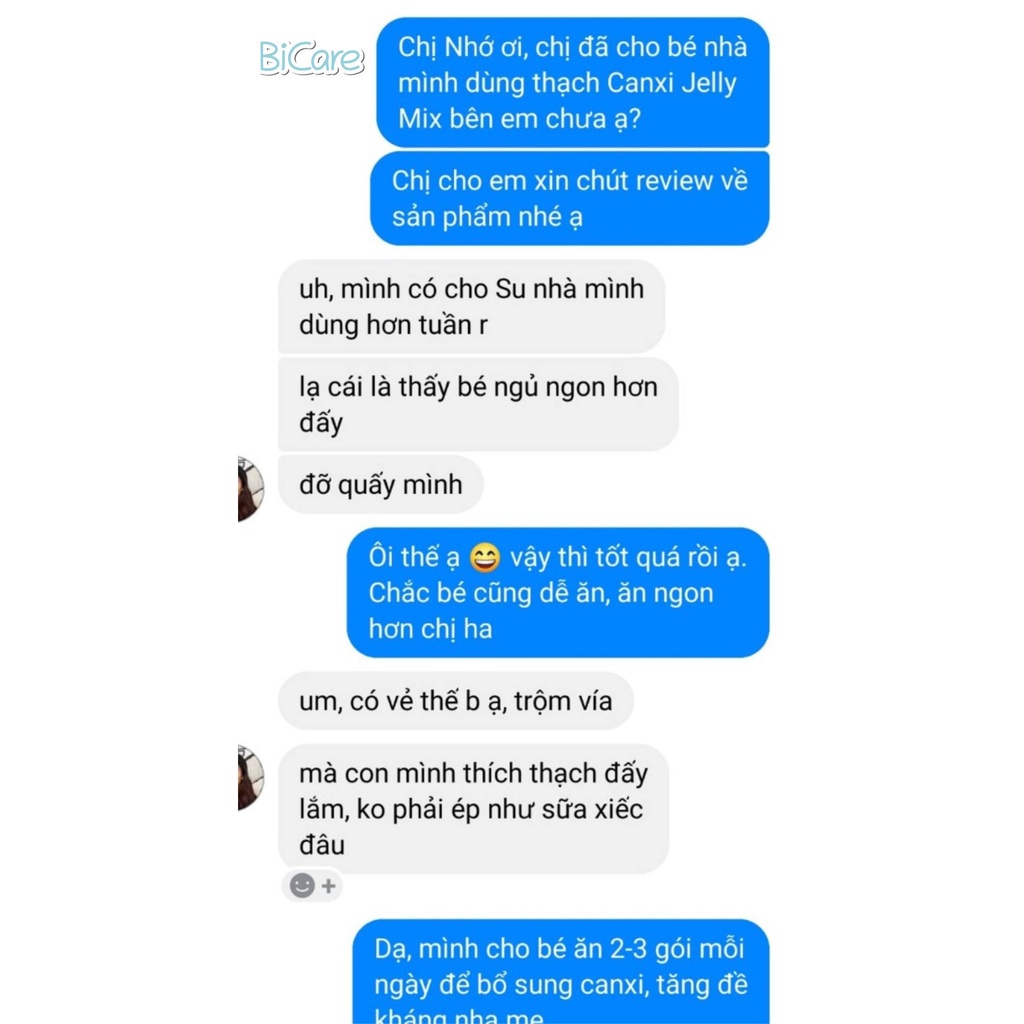Select blue message 'Ôi thế ạ vậy thì tốt'
1024x1024 pixels.
[558, 592]
